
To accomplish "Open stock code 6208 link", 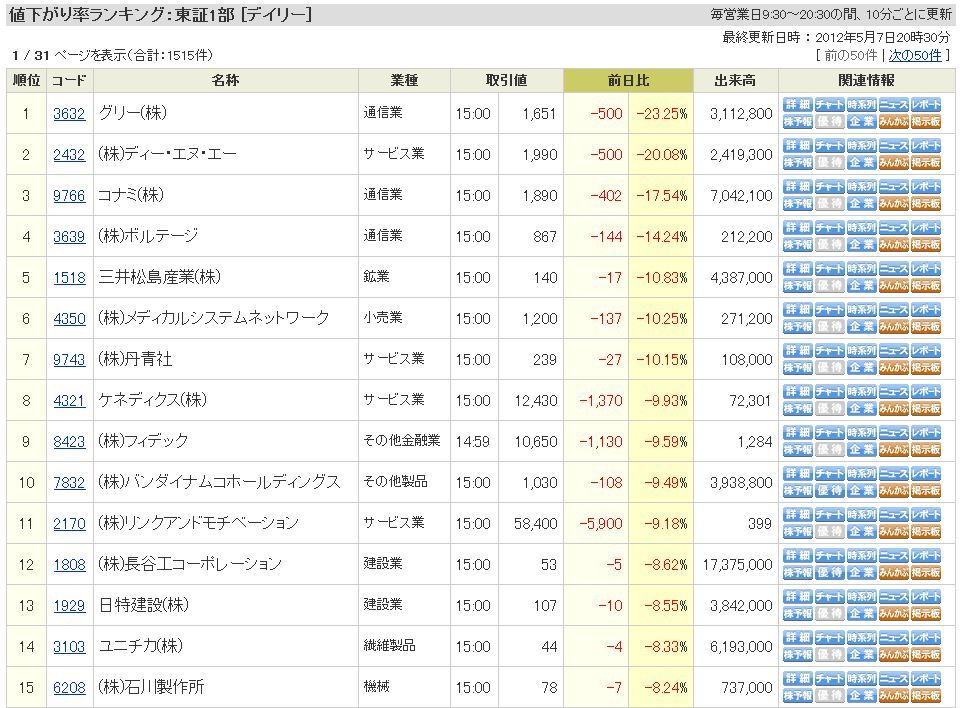I will pyautogui.click(x=69, y=687).
